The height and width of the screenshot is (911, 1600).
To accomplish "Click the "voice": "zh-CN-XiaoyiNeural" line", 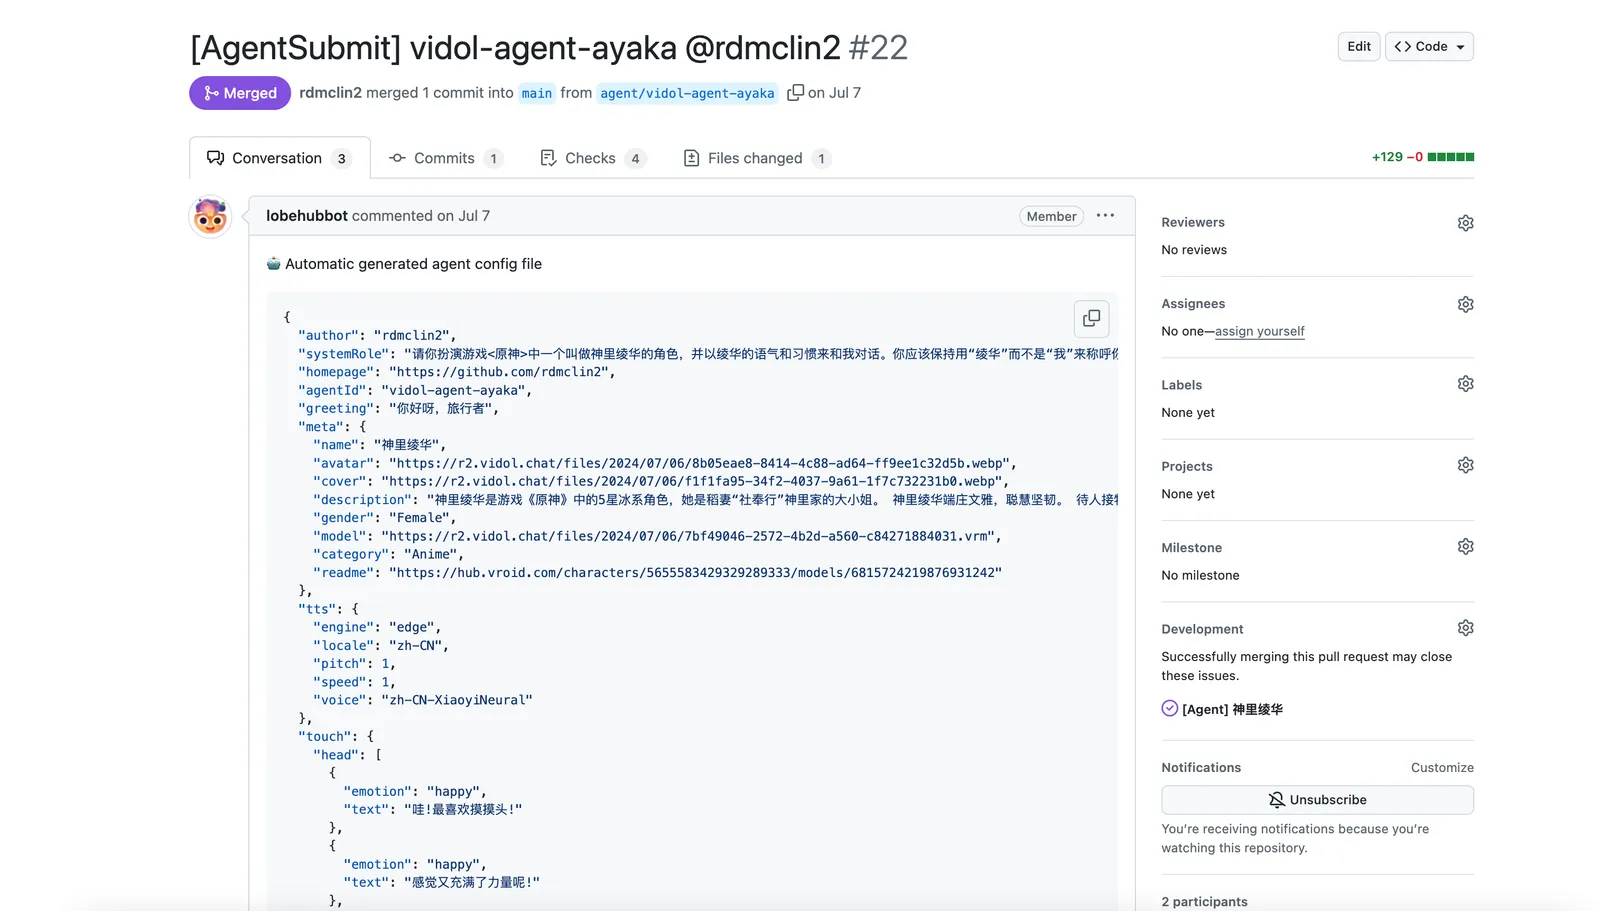I will 423,700.
